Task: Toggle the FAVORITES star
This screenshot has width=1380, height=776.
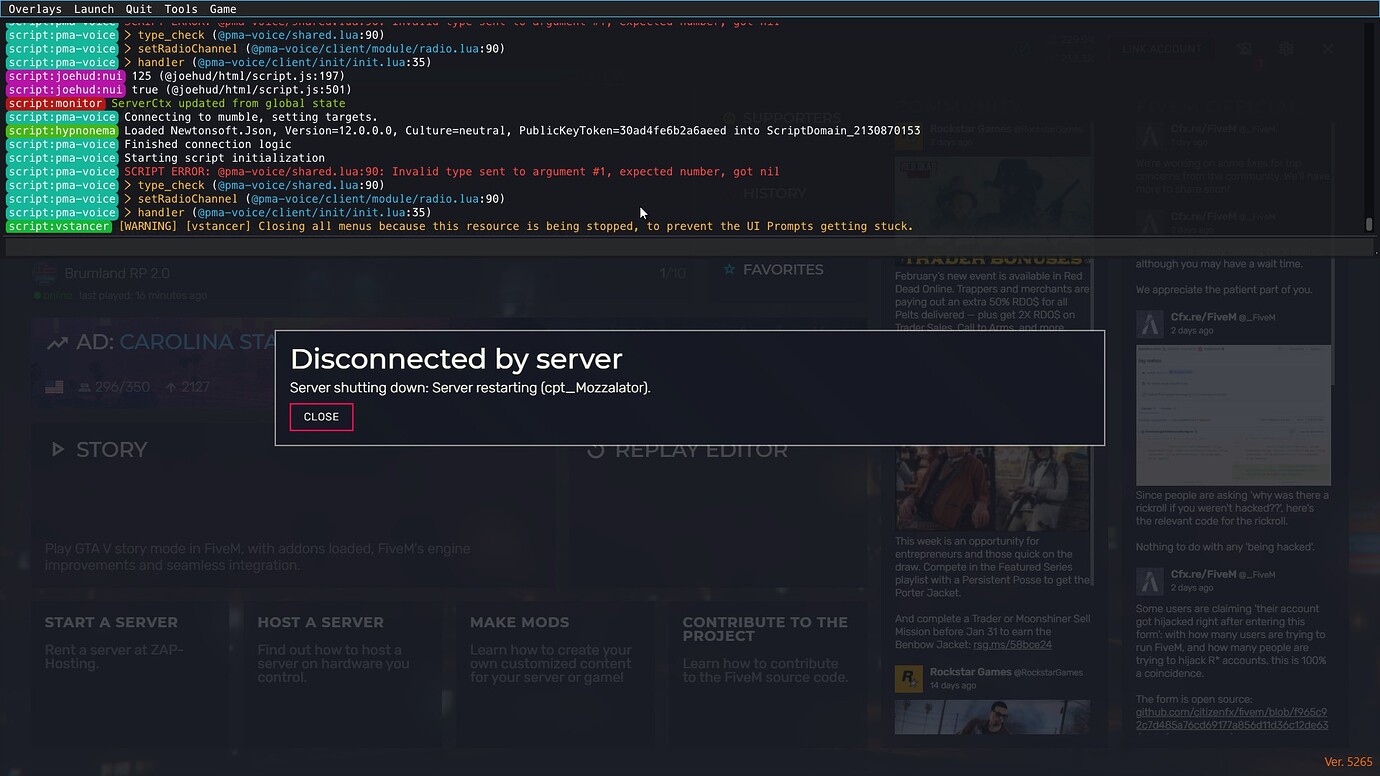Action: click(x=731, y=269)
